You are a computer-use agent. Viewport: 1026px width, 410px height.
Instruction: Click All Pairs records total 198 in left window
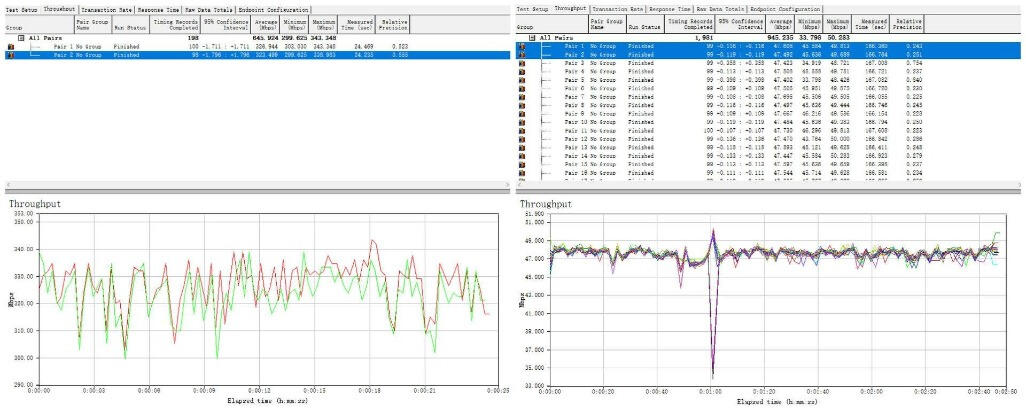point(193,38)
